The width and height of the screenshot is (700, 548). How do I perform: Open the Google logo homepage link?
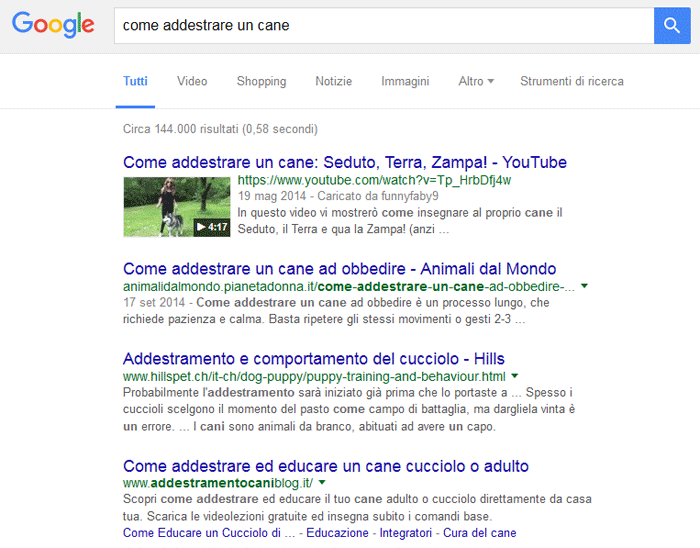pos(53,25)
